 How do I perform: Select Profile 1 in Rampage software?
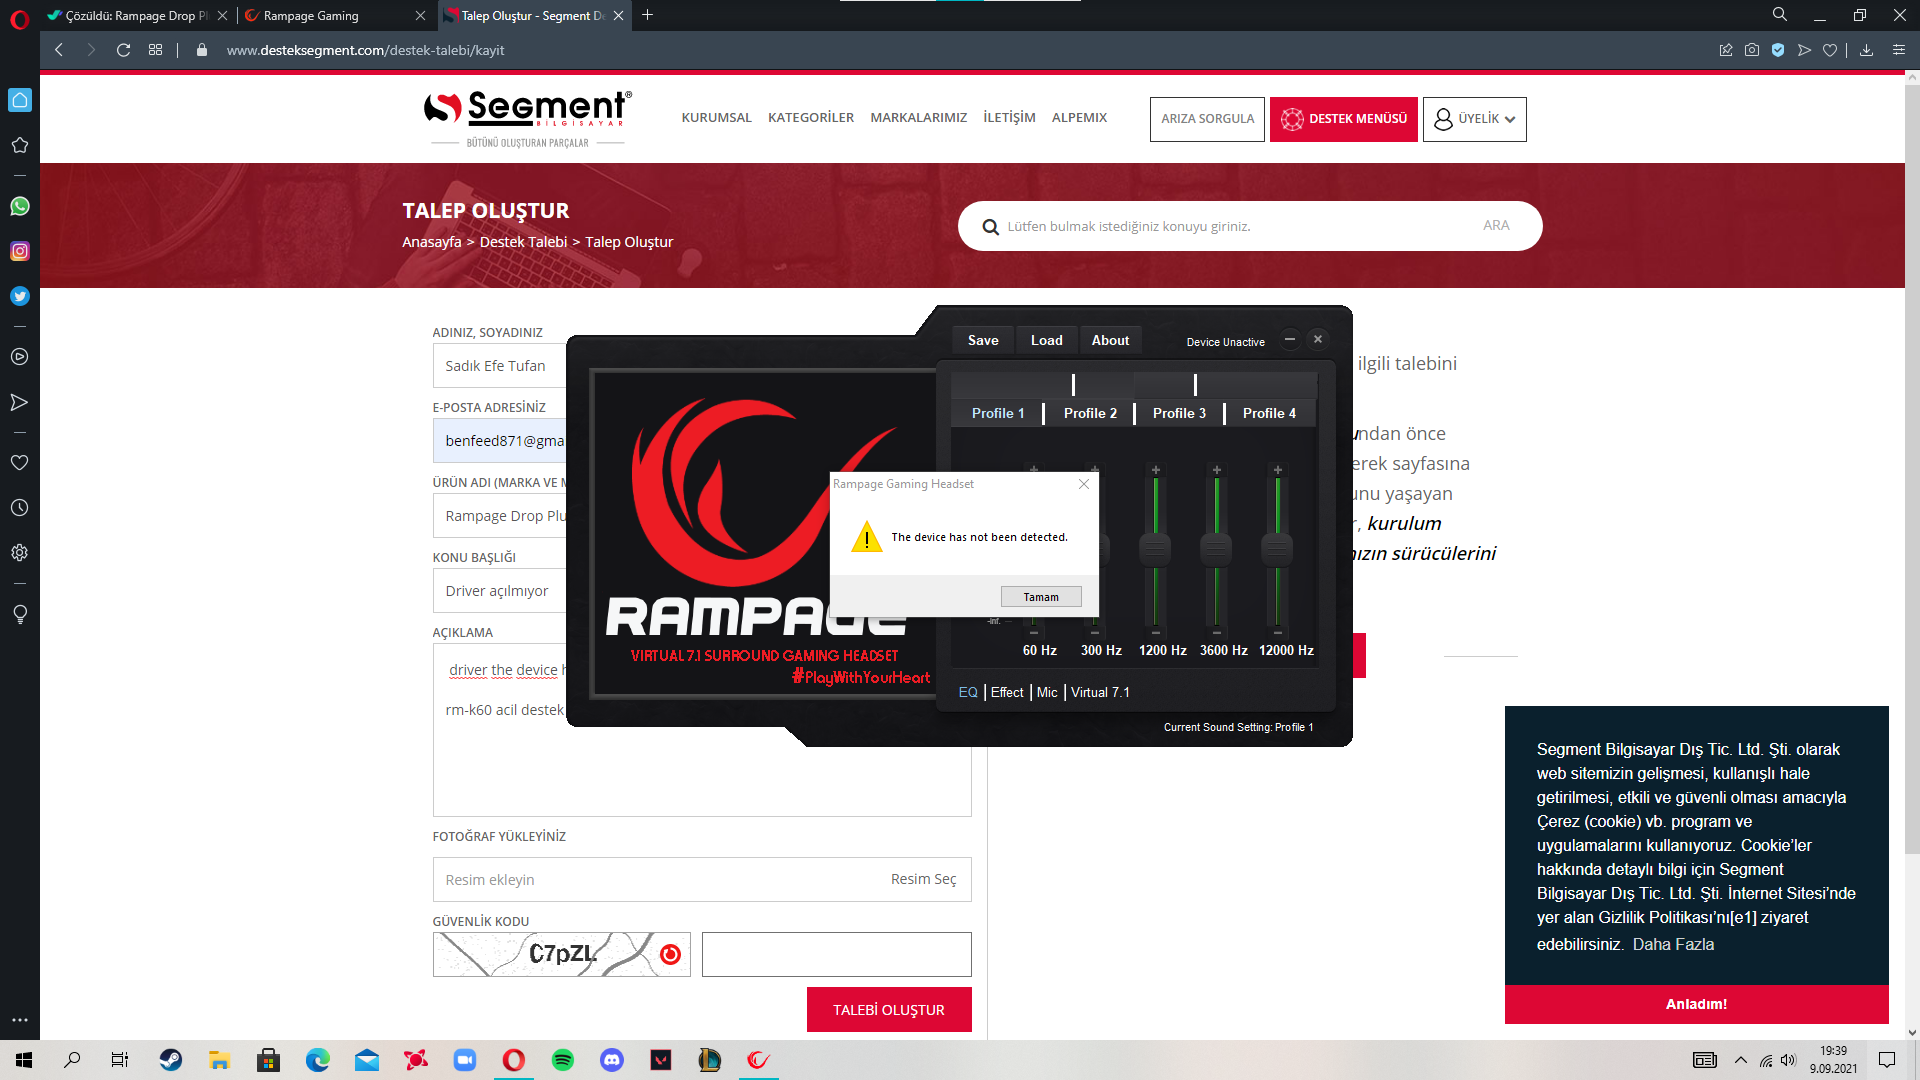pyautogui.click(x=998, y=413)
